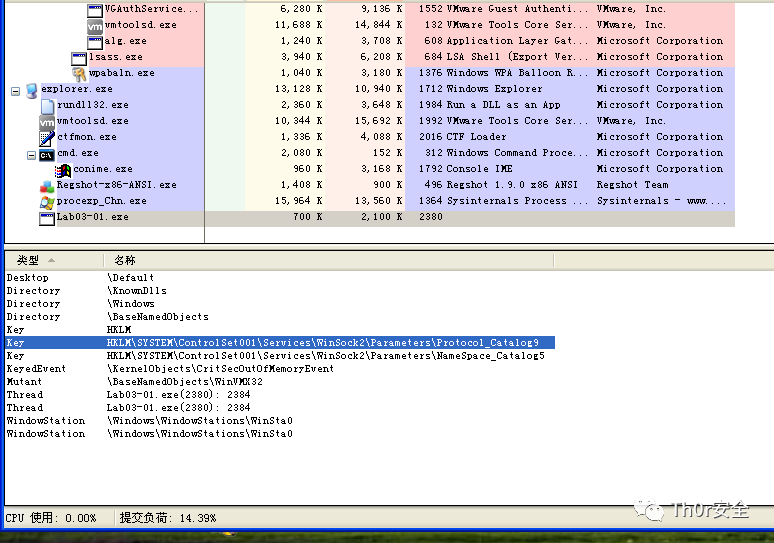Viewport: 774px width, 543px height.
Task: Click the alg.exe process icon
Action: pos(95,42)
